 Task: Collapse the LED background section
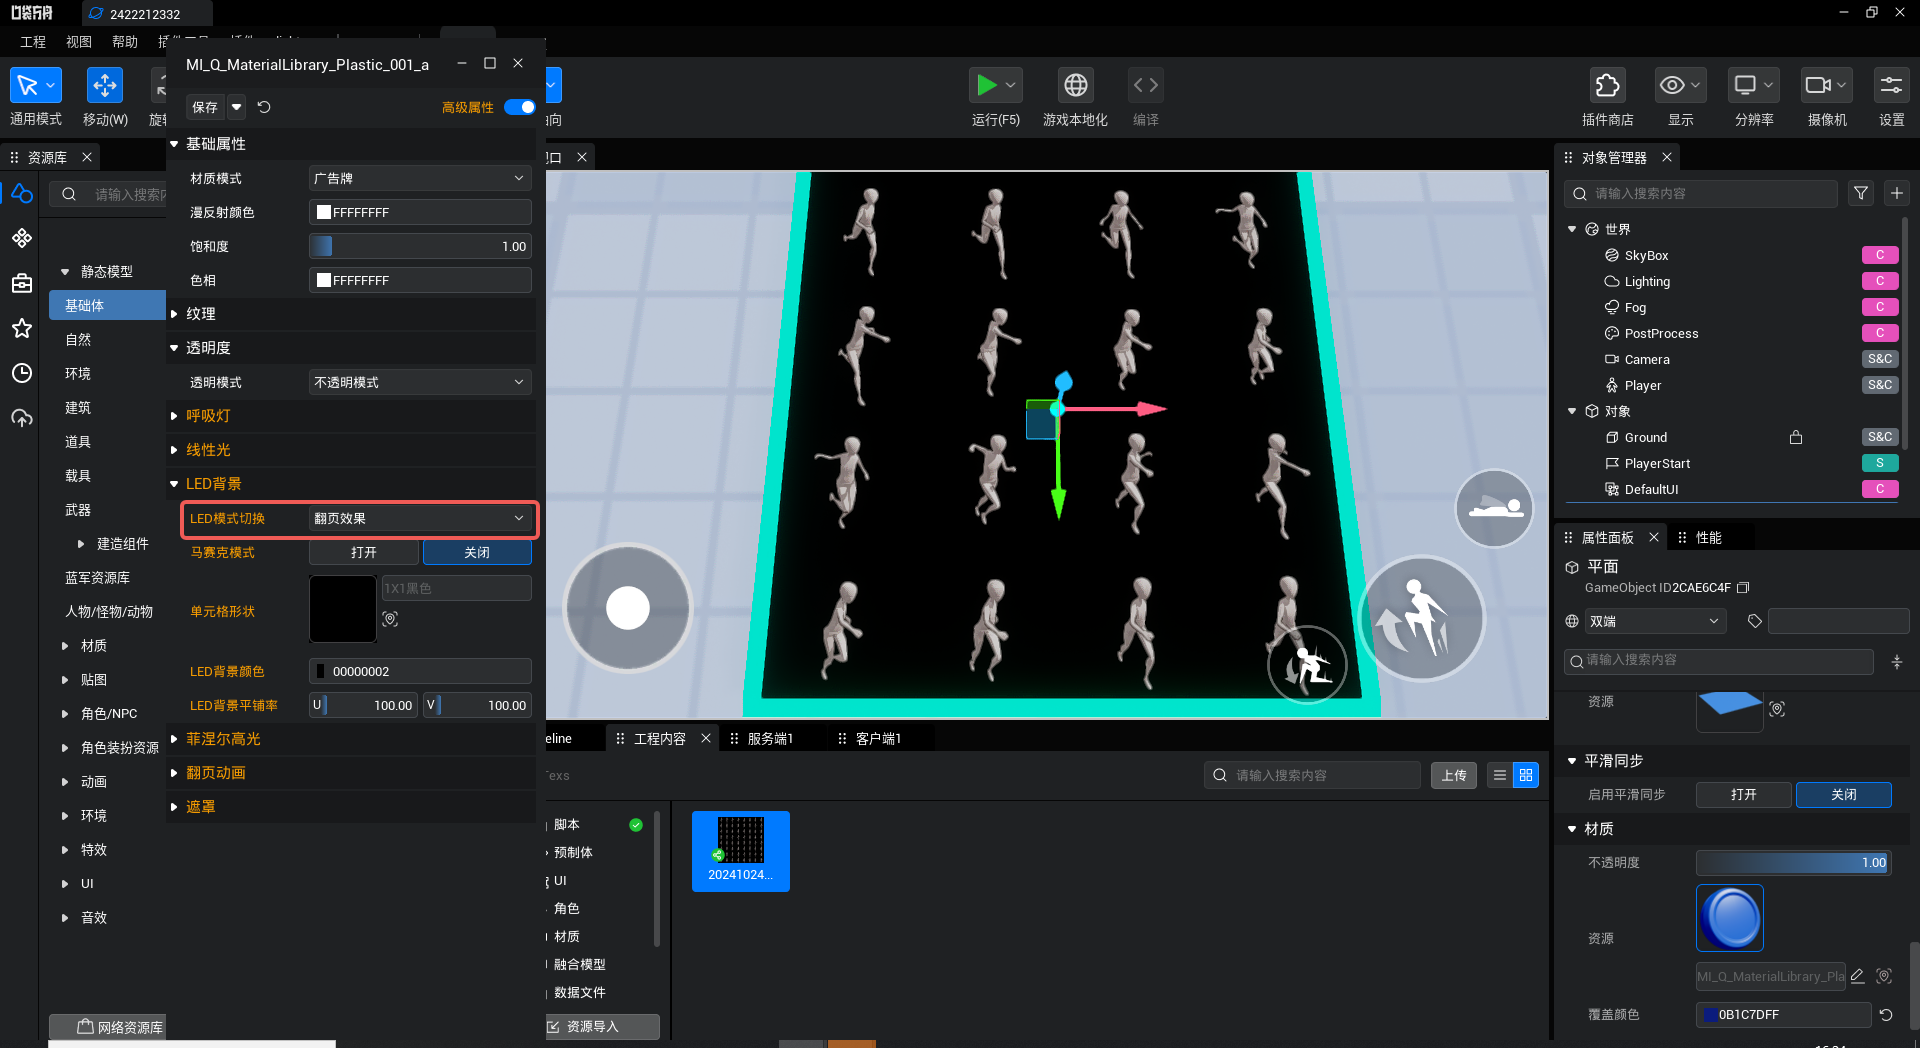coord(174,484)
